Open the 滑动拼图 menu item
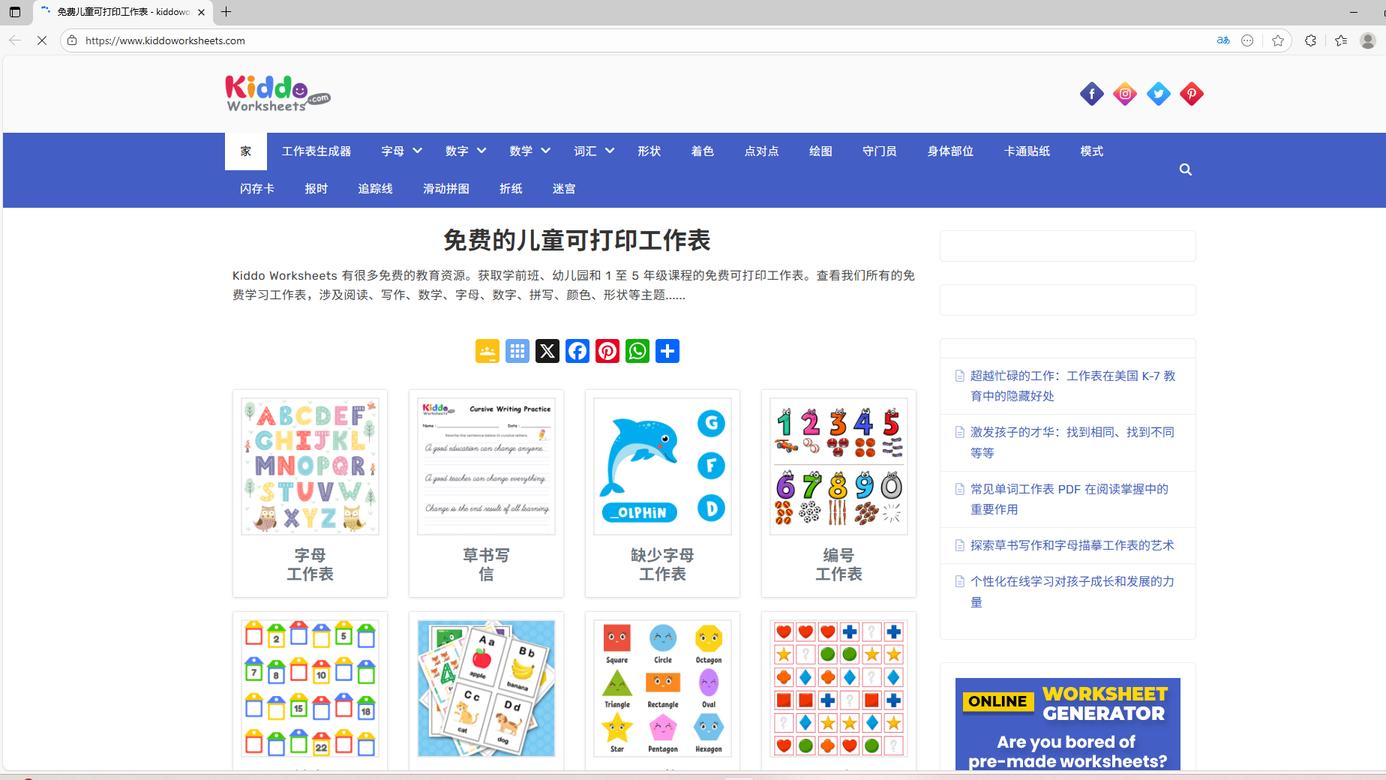This screenshot has height=780, width=1386. 446,188
